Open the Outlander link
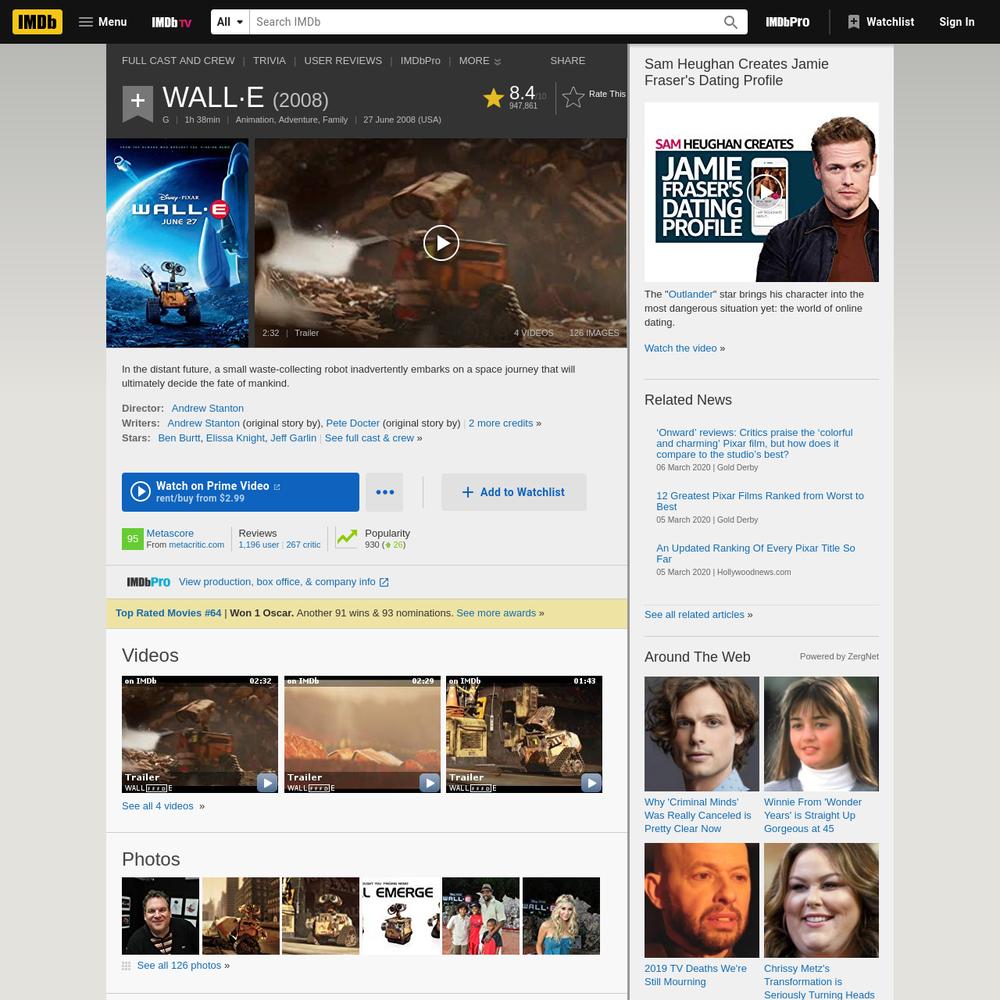 (691, 294)
